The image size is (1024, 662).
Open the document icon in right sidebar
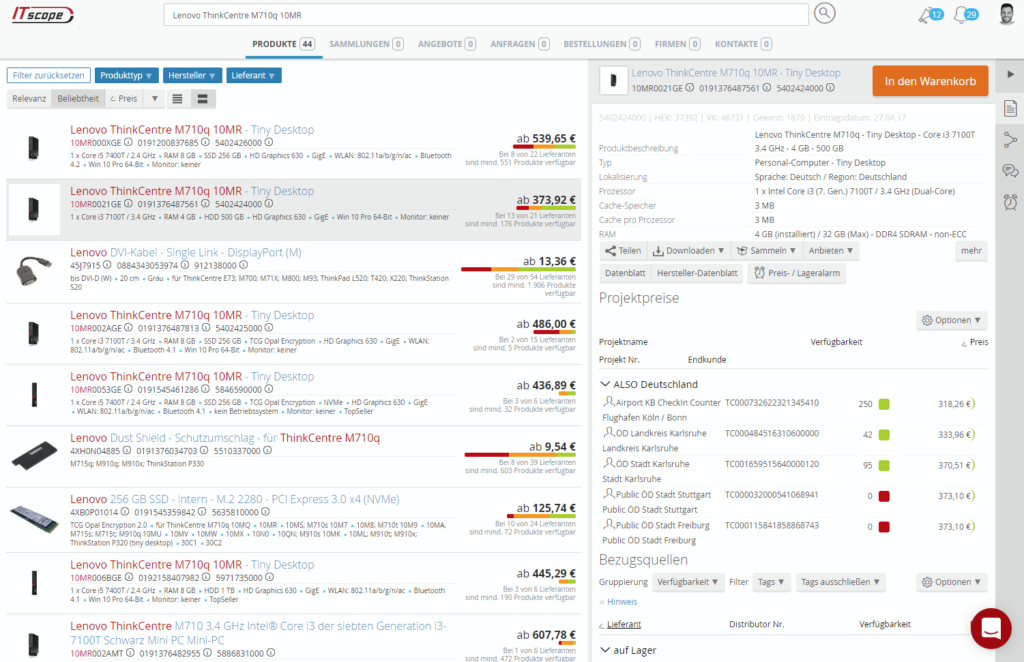(x=1010, y=108)
